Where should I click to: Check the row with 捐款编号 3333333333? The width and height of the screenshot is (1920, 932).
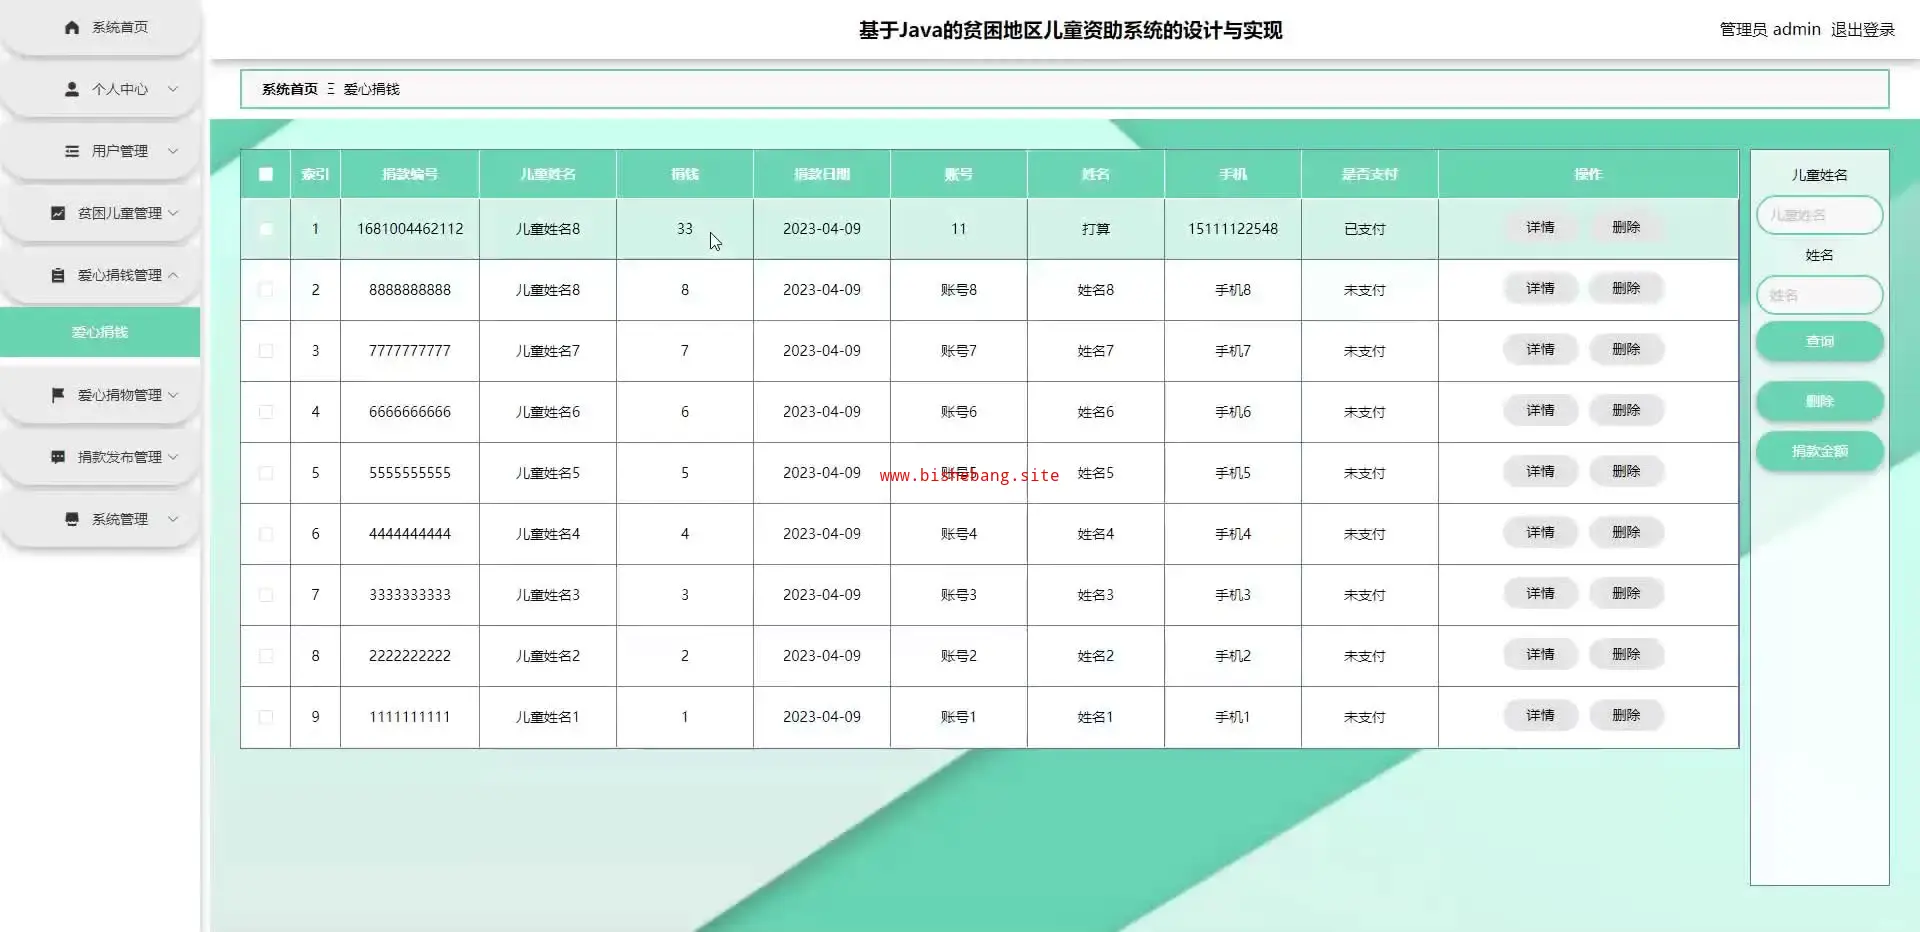(x=266, y=595)
